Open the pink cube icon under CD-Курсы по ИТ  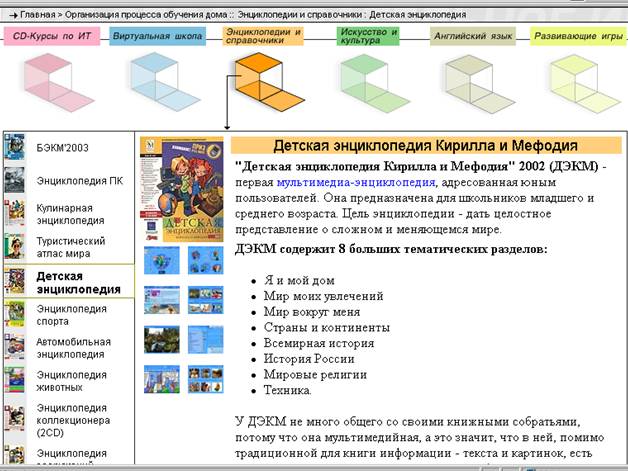(x=58, y=83)
